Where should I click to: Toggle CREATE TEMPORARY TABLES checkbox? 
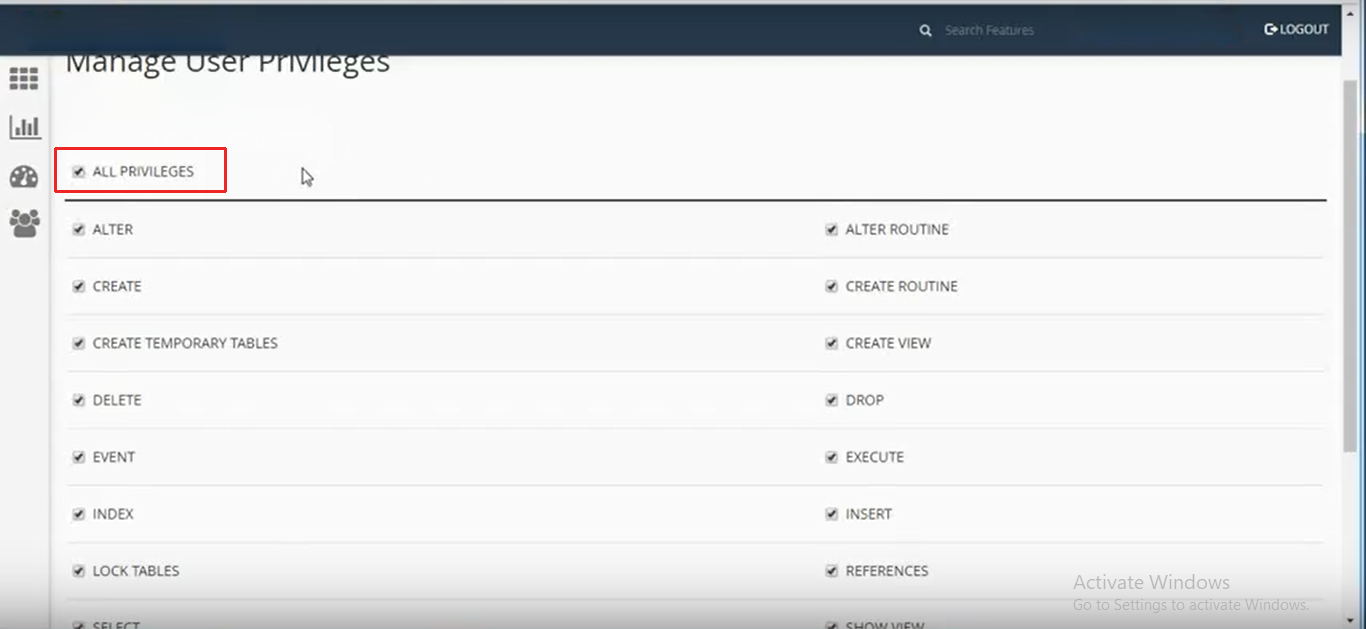coord(79,344)
